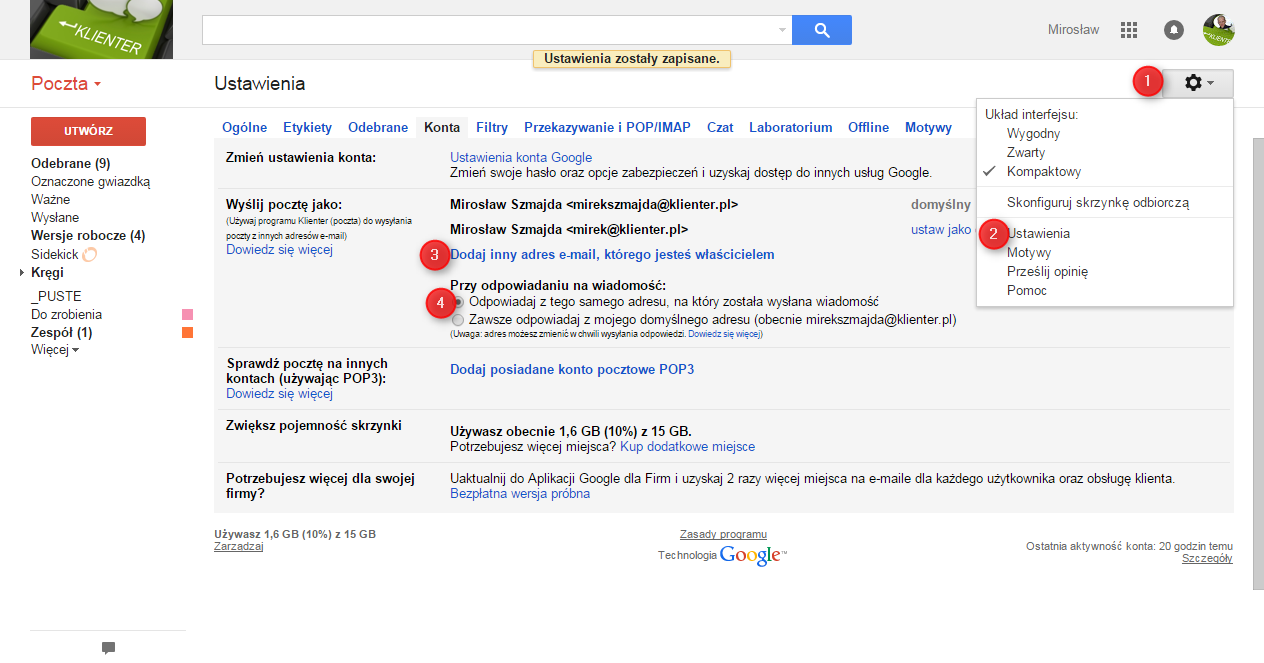Expand the search options arrow
This screenshot has height=663, width=1264.
click(782, 30)
